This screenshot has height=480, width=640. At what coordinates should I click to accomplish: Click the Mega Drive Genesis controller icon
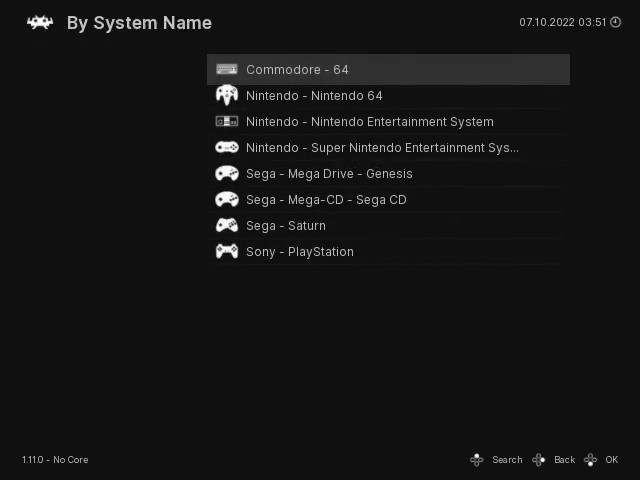click(227, 173)
